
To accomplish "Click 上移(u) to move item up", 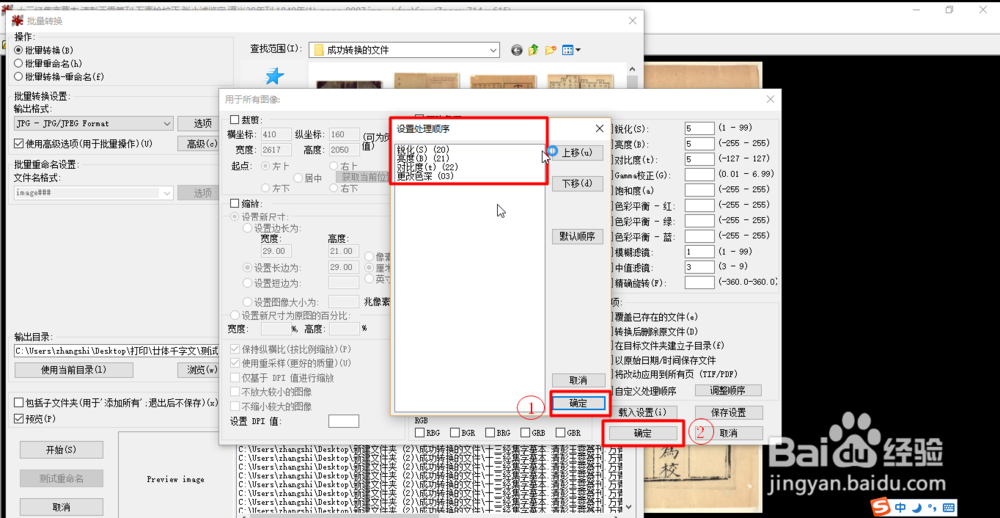I will click(578, 153).
